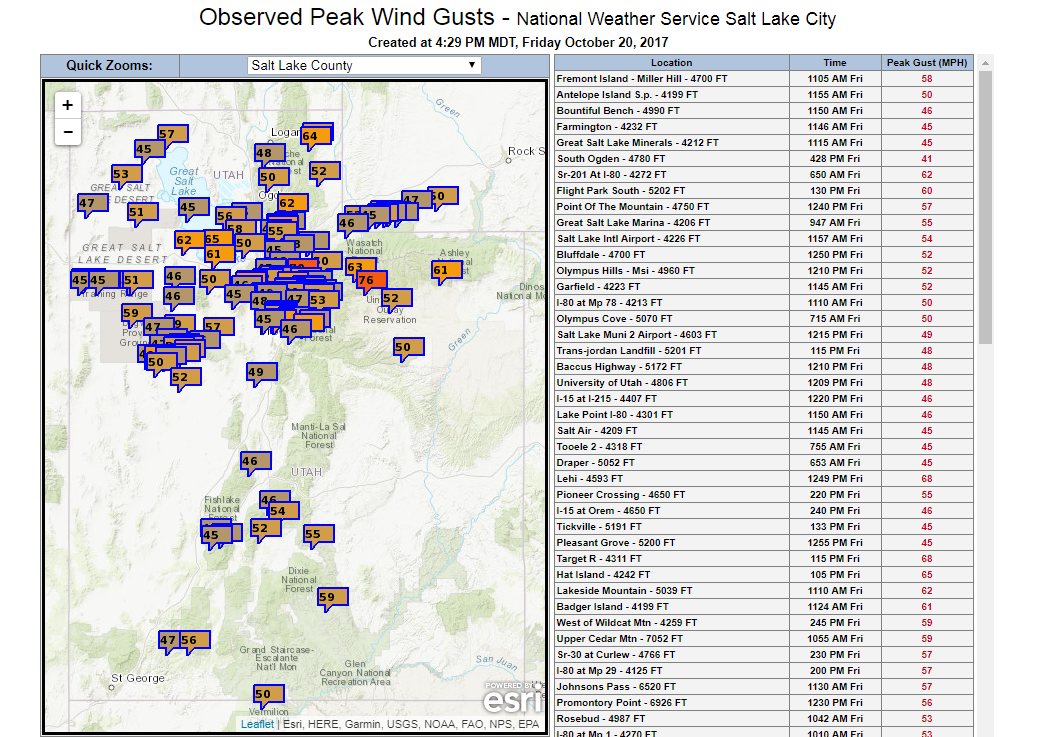This screenshot has width=1044, height=737.
Task: Open the 49 mph gust marker
Action: point(258,372)
